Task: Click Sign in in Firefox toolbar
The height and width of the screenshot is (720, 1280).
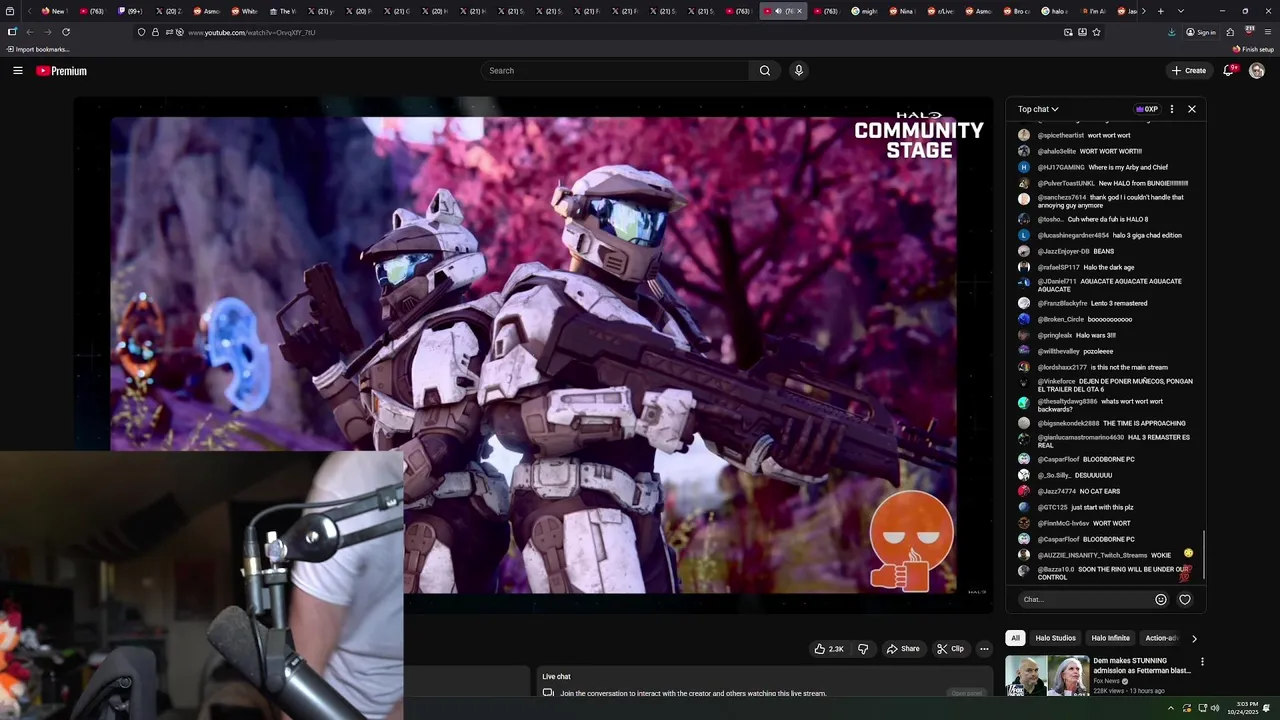Action: click(x=1201, y=32)
